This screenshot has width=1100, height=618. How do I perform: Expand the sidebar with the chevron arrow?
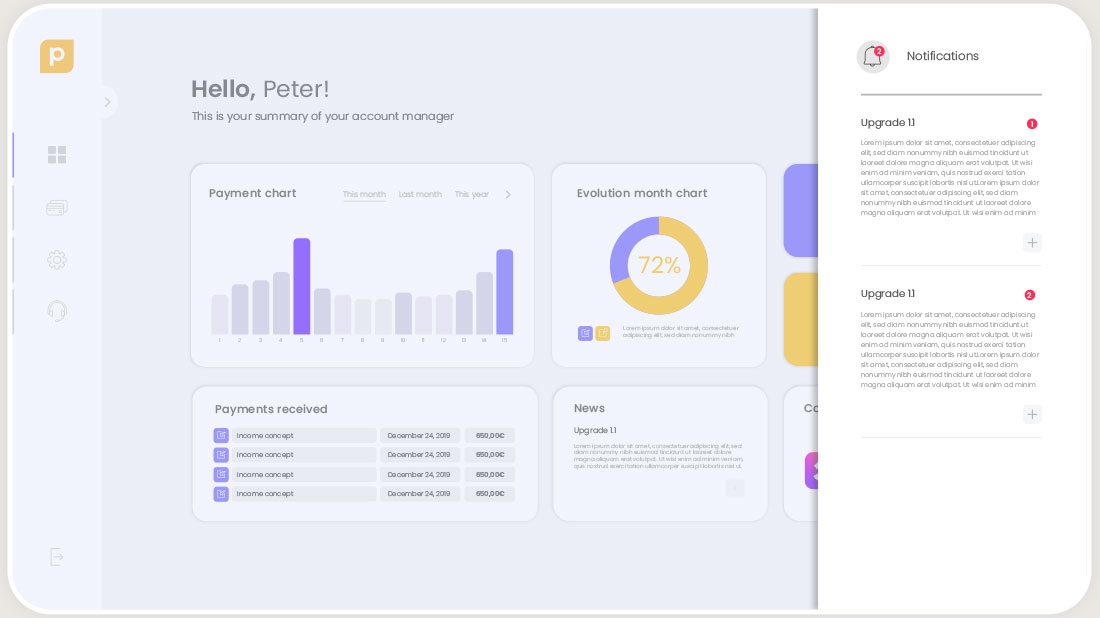pos(107,102)
